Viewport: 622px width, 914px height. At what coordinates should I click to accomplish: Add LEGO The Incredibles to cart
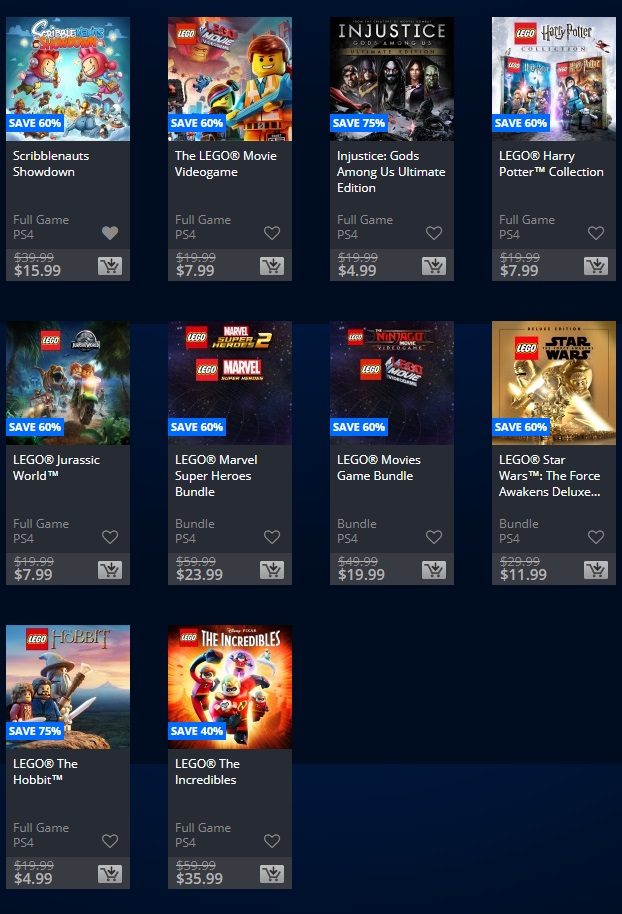point(272,874)
